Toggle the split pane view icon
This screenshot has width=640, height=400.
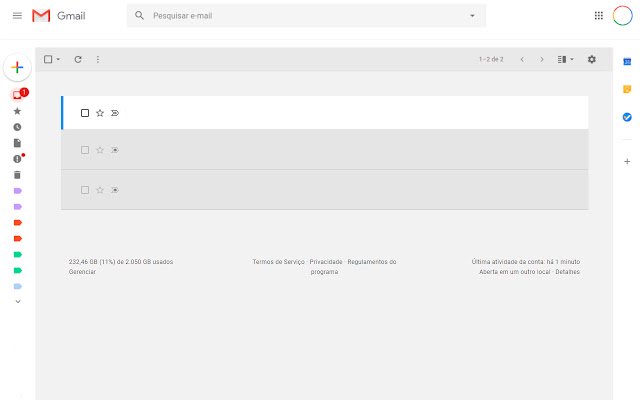click(562, 59)
